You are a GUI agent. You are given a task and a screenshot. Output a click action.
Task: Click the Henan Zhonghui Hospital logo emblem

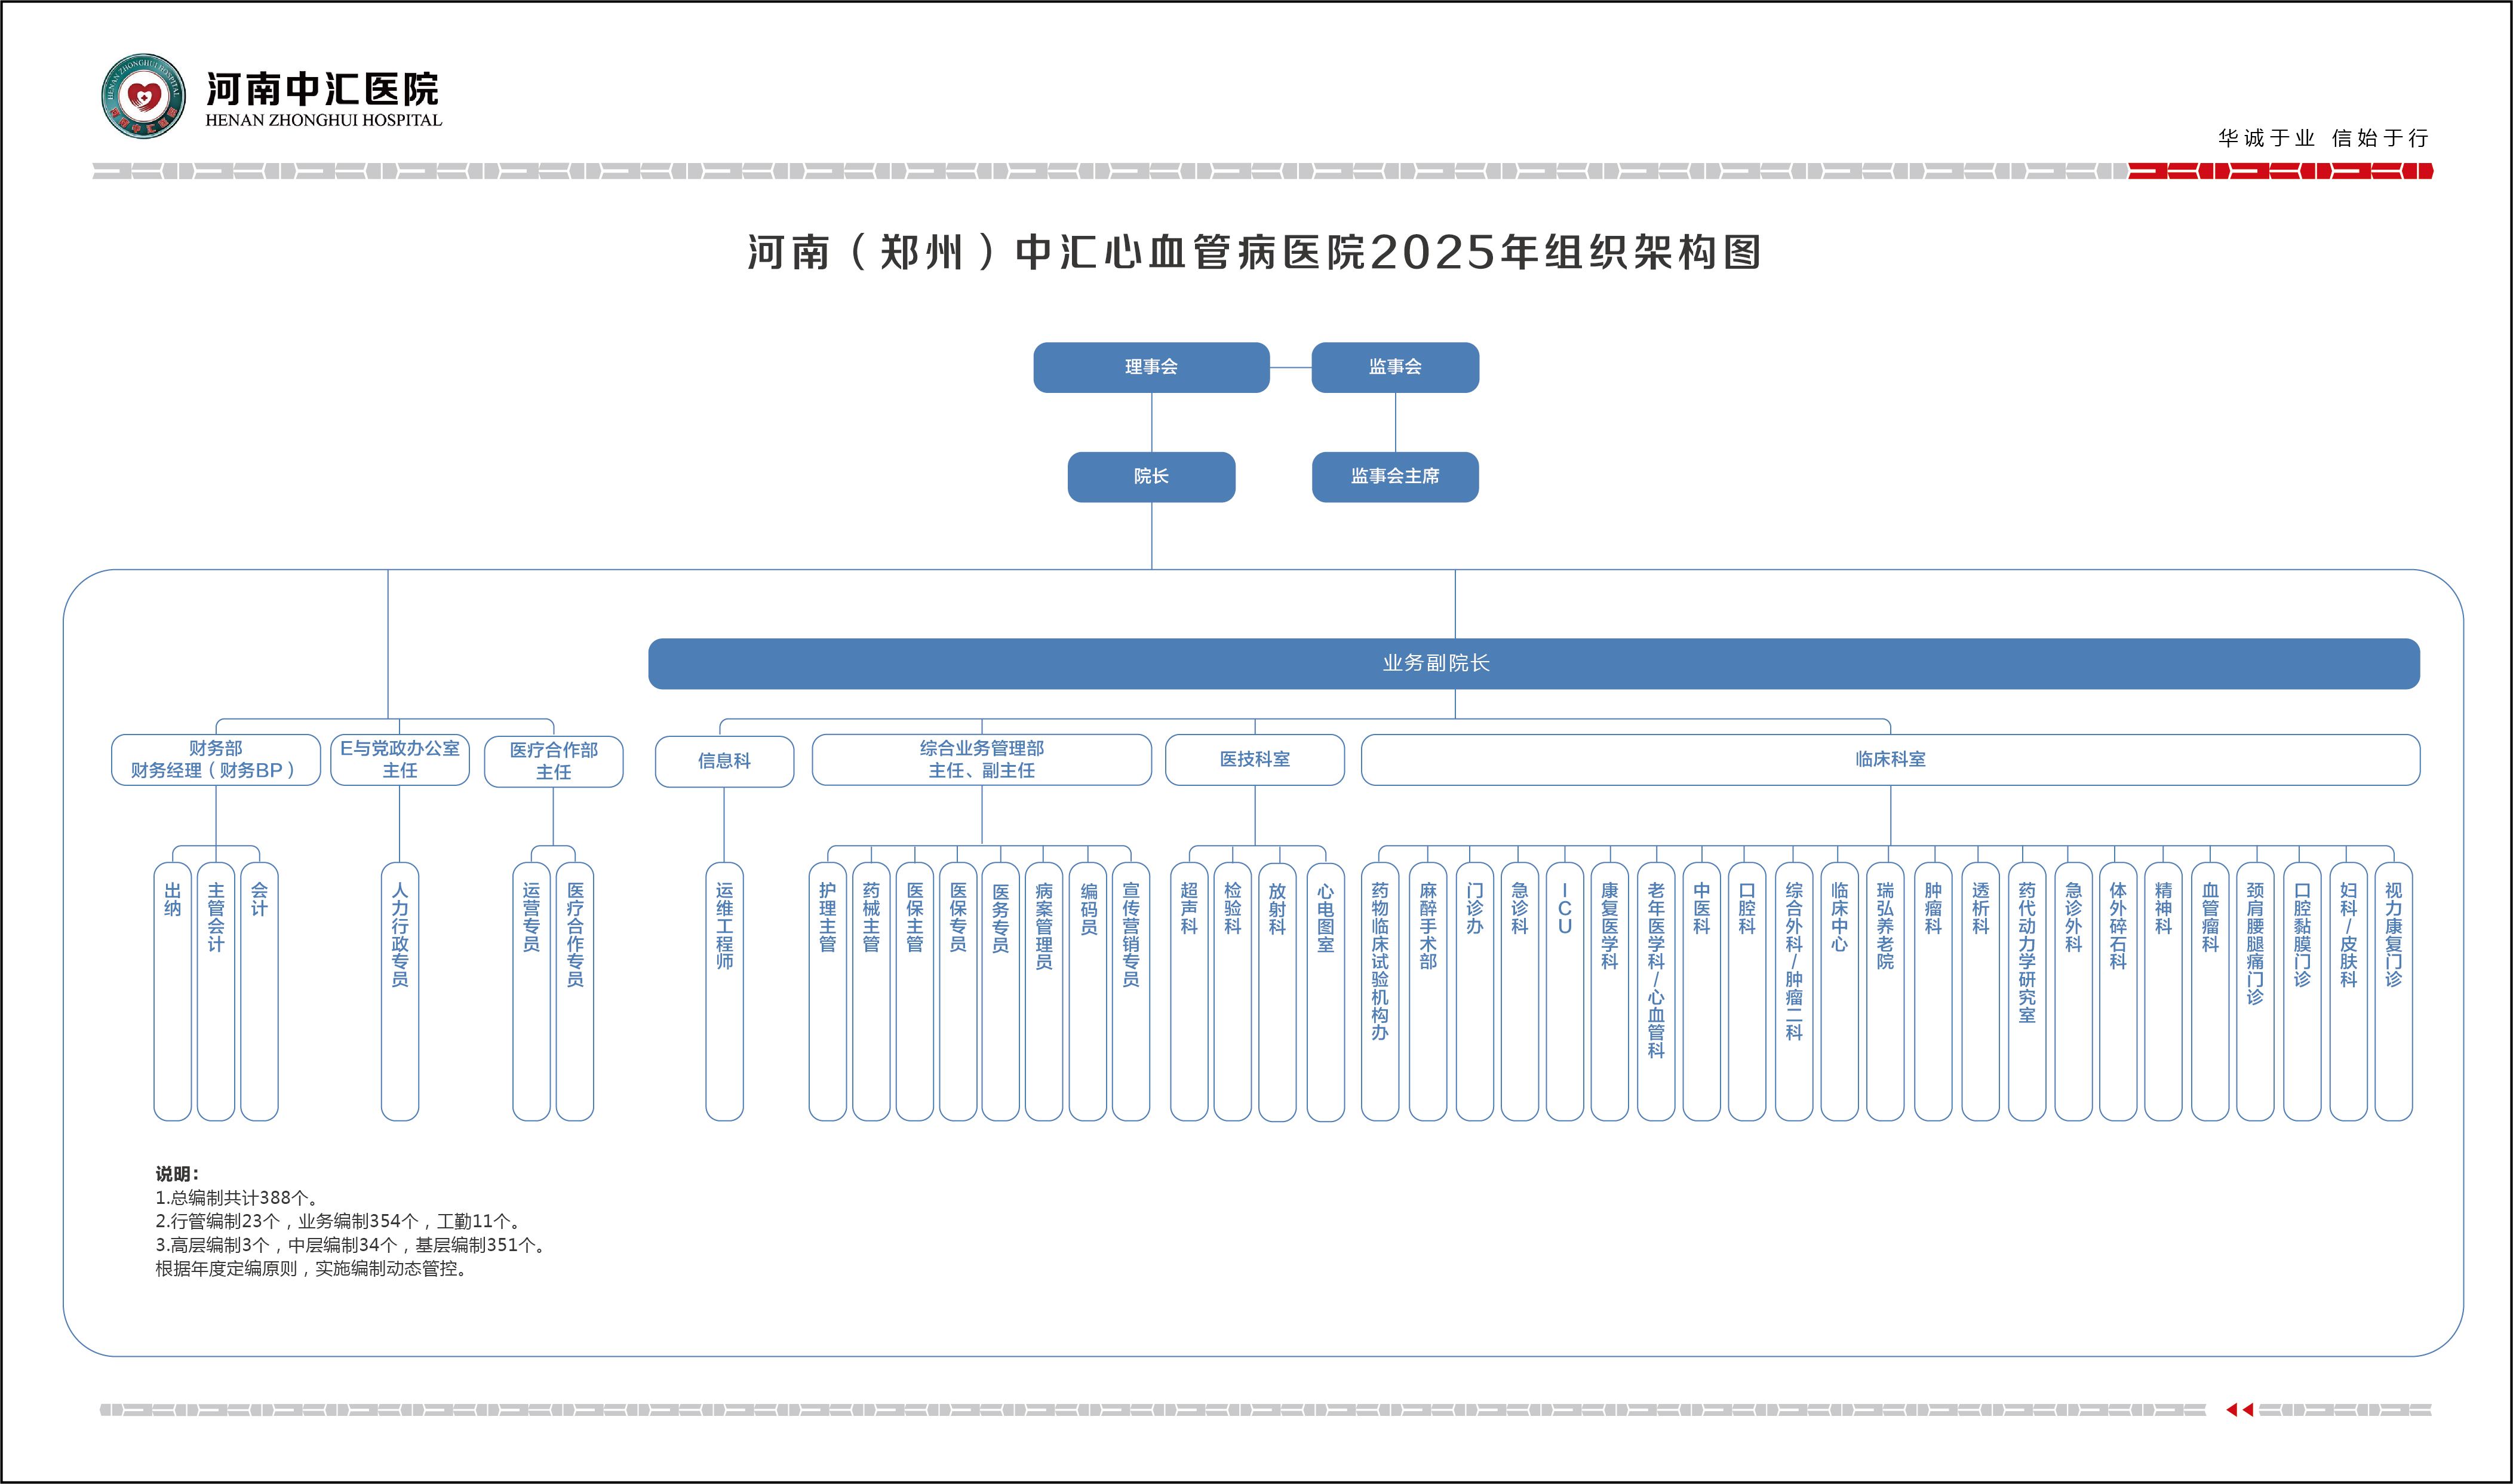coord(143,96)
